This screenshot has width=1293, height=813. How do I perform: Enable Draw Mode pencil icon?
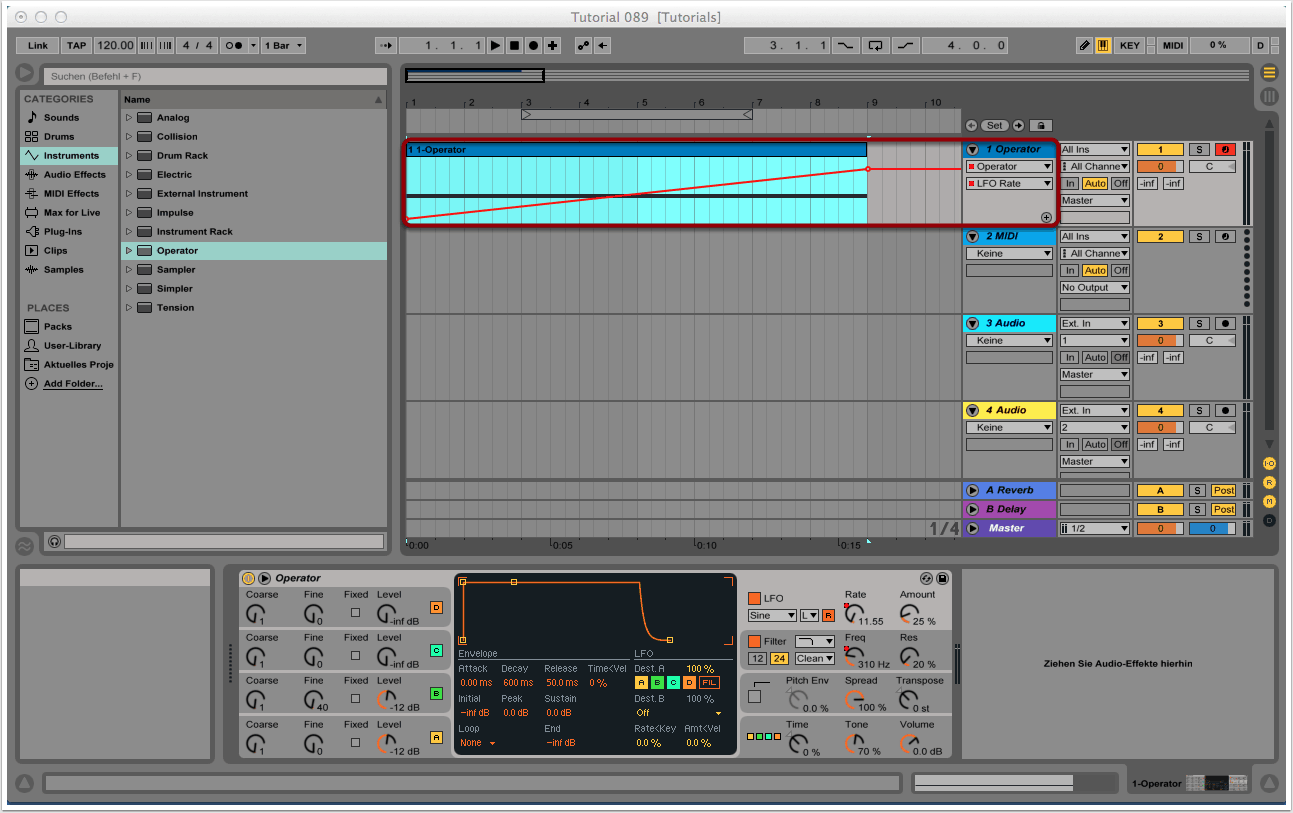[1085, 46]
